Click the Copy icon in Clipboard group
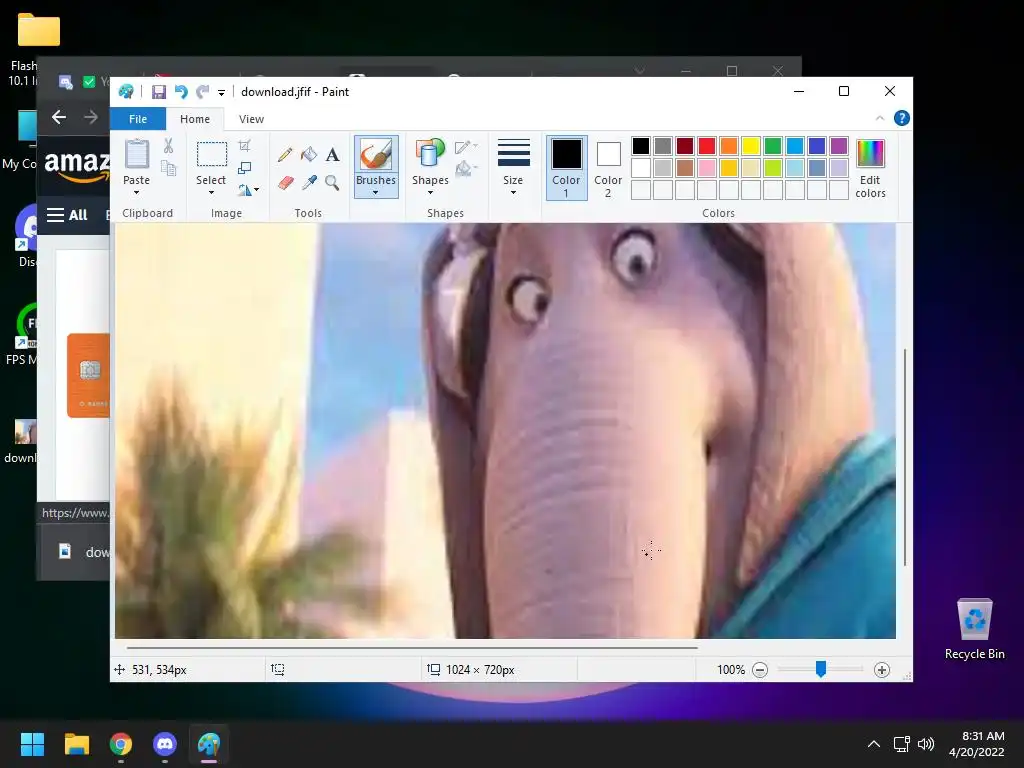Image resolution: width=1024 pixels, height=768 pixels. coord(168,168)
